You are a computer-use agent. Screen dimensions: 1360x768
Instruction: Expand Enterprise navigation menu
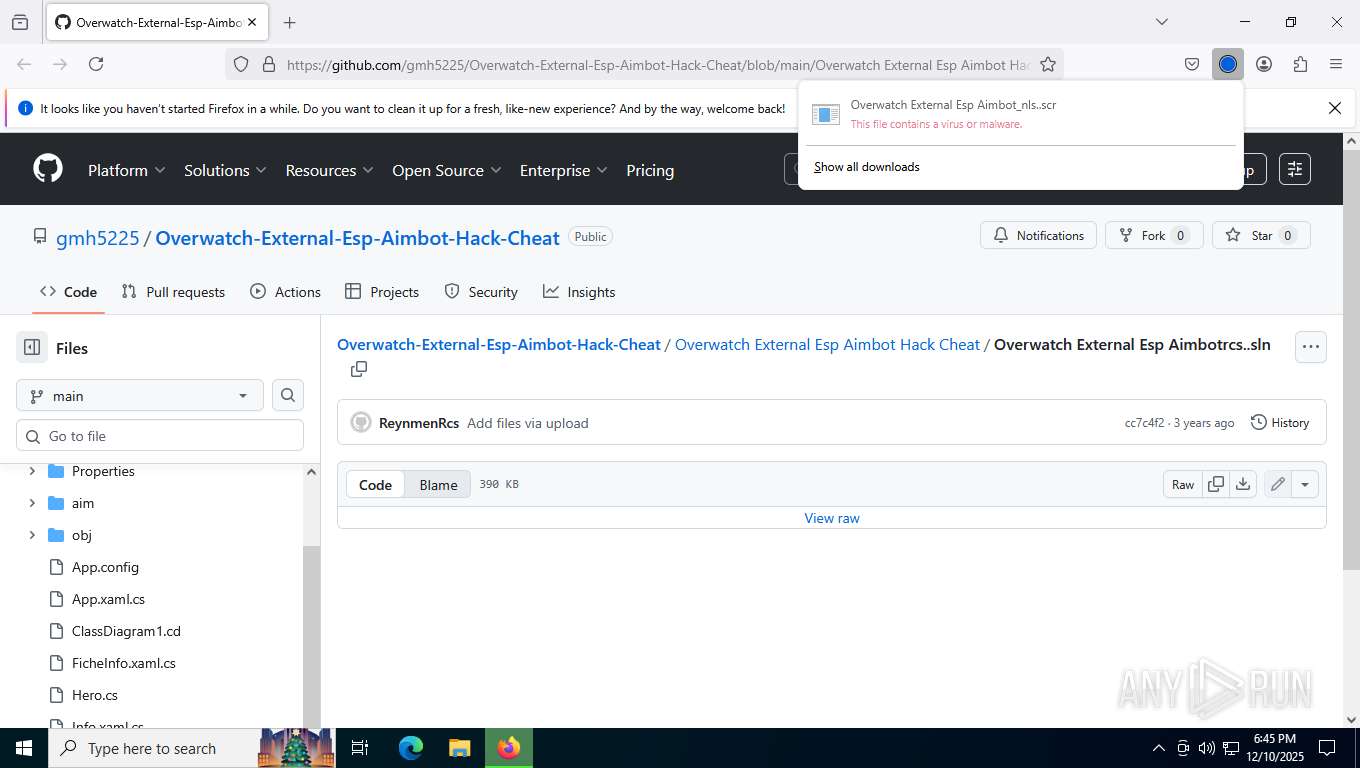pos(563,170)
